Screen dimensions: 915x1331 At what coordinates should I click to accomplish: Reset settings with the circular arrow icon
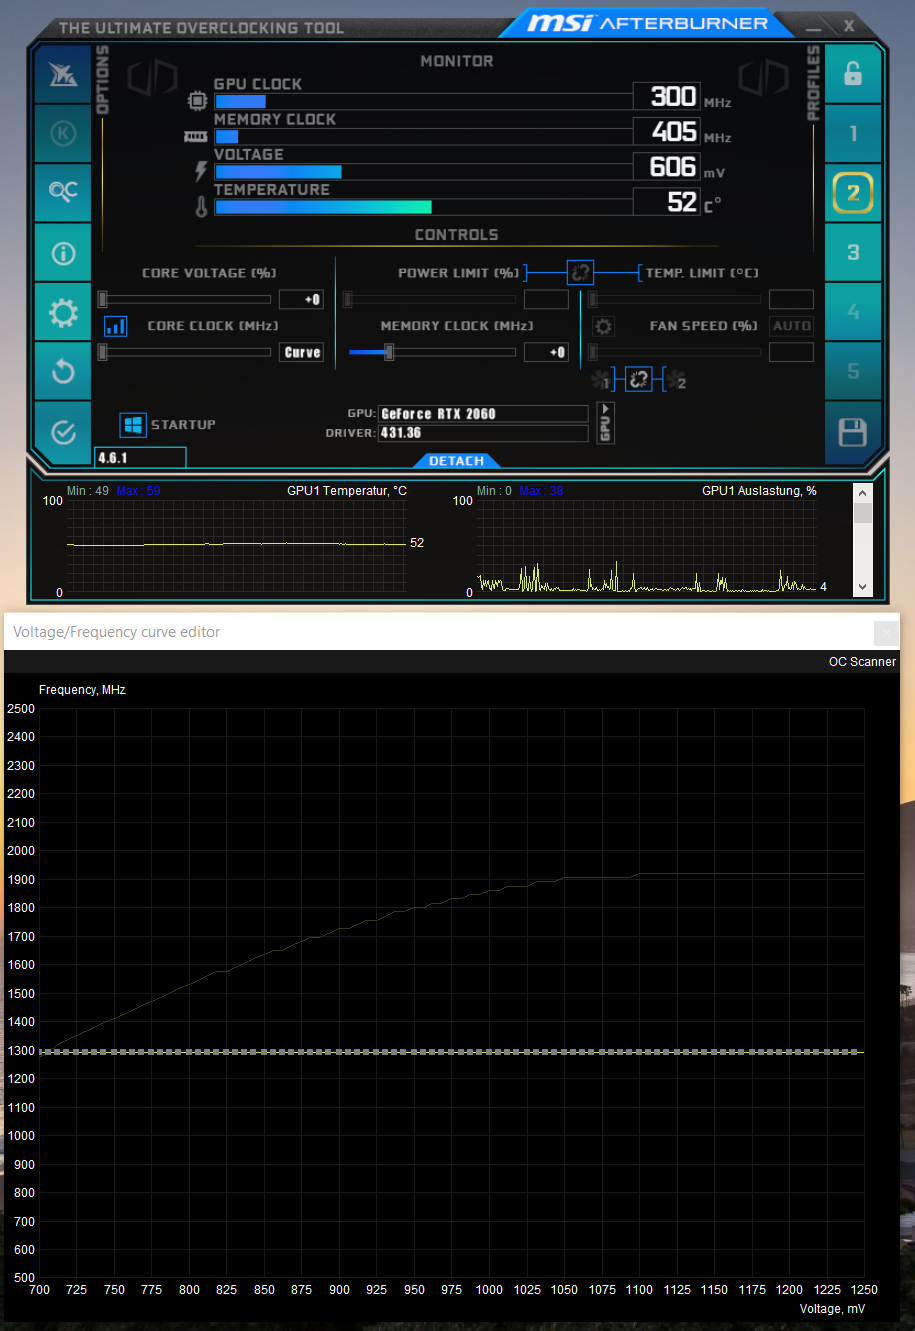[63, 371]
